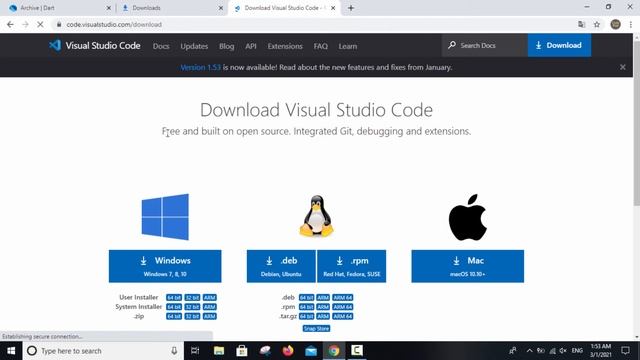Open the Camtasia app on the taskbar

click(x=357, y=351)
